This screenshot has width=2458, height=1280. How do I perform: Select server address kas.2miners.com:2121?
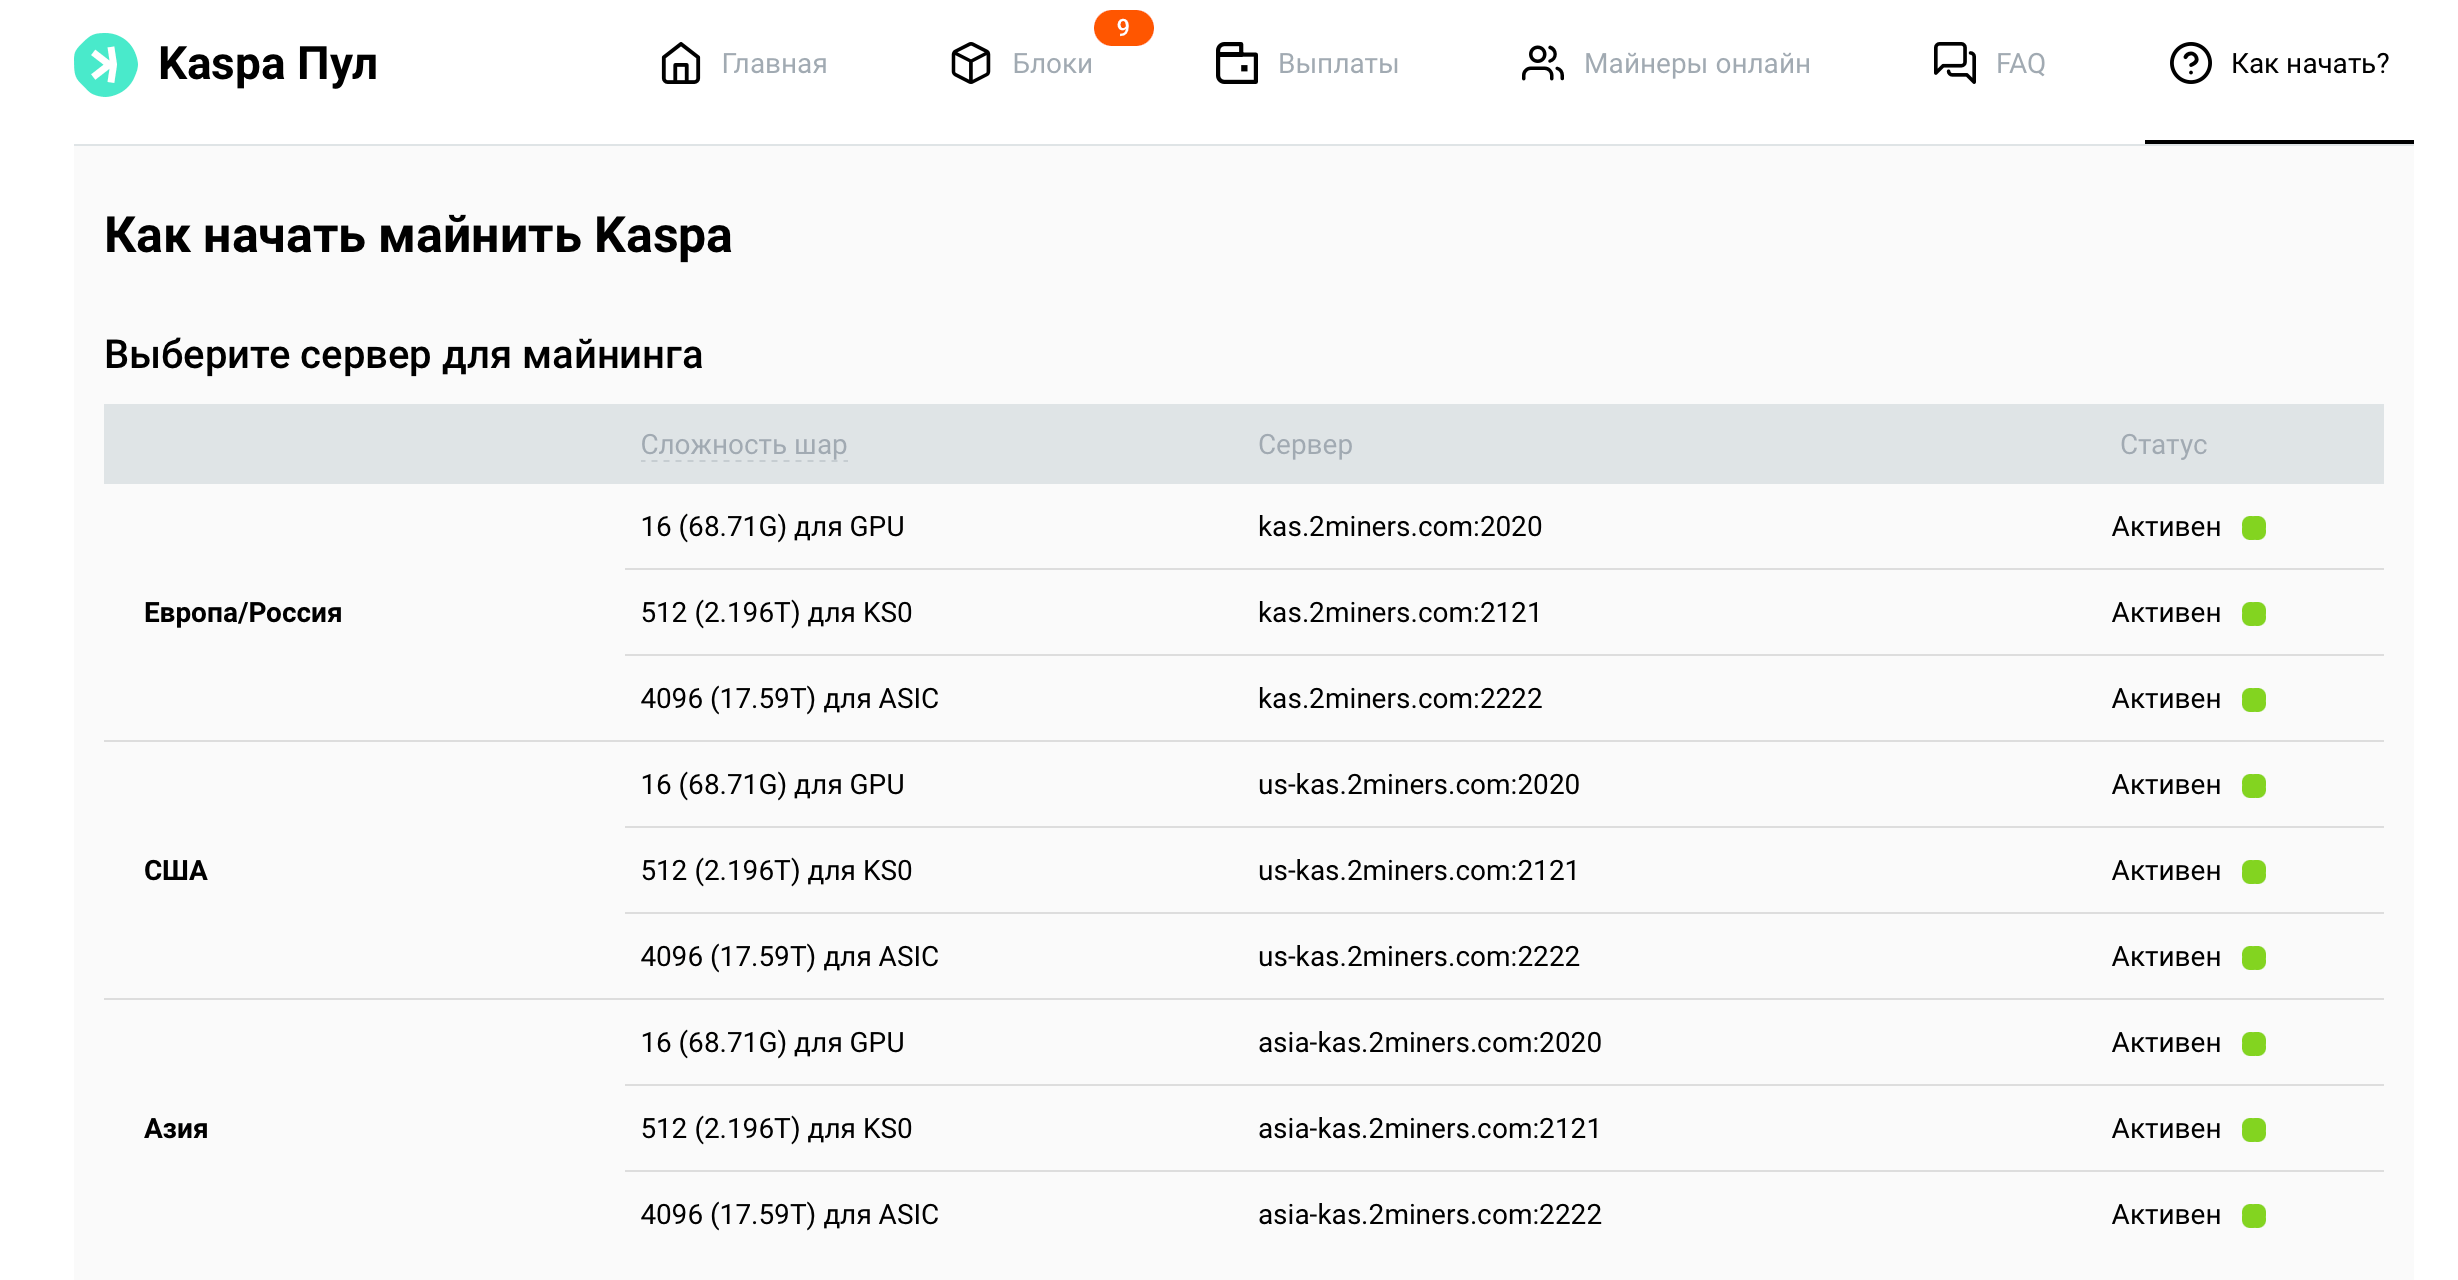tap(1399, 613)
